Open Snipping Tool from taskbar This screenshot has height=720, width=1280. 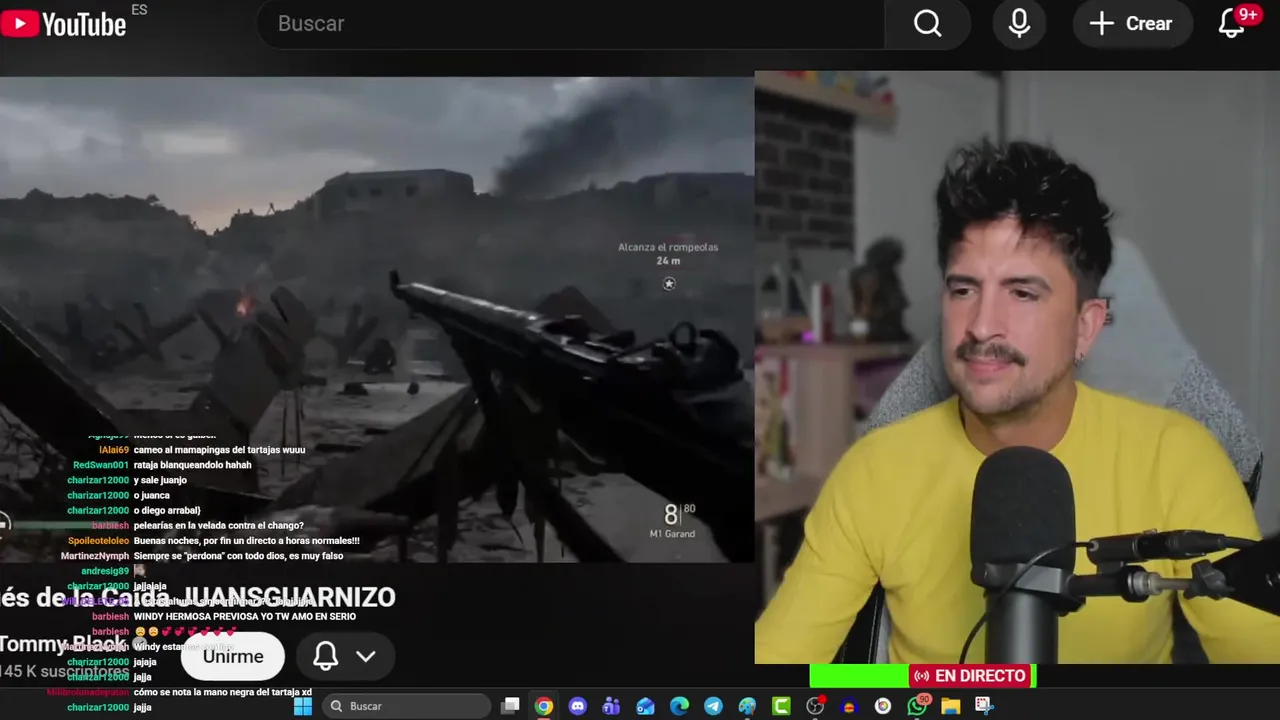984,706
